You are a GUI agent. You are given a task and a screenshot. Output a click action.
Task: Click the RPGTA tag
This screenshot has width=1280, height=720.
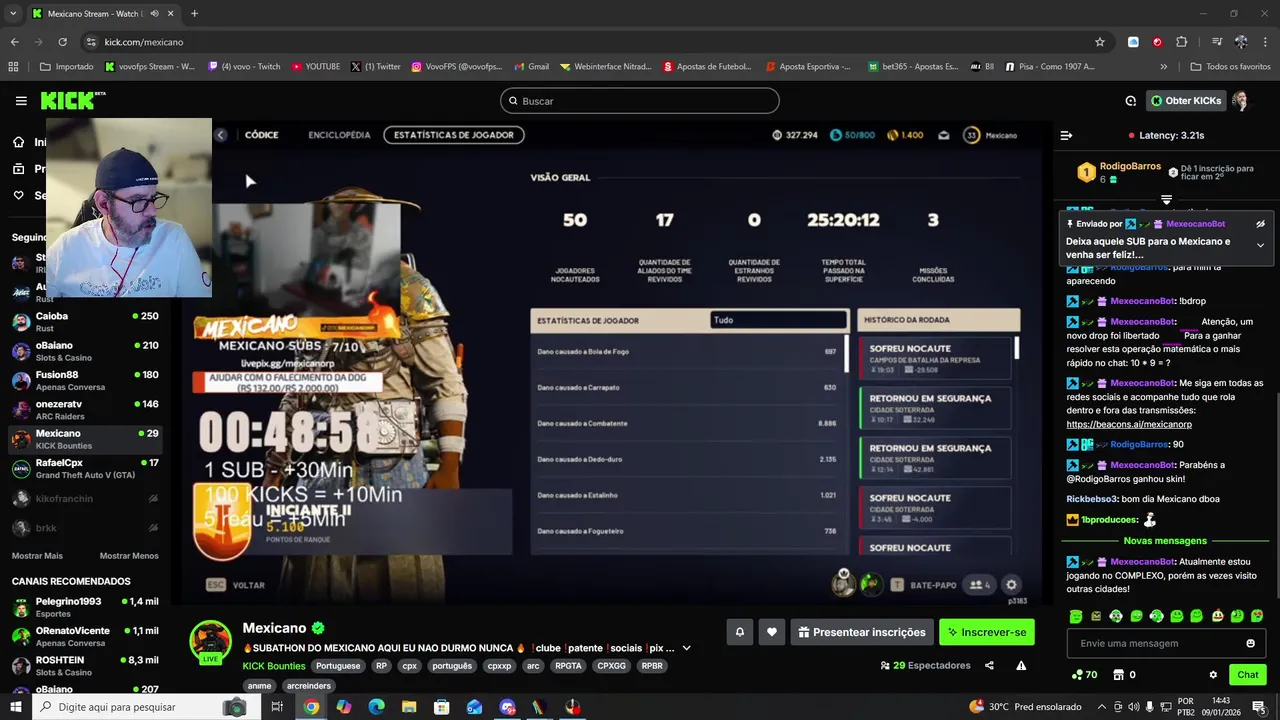pyautogui.click(x=568, y=666)
